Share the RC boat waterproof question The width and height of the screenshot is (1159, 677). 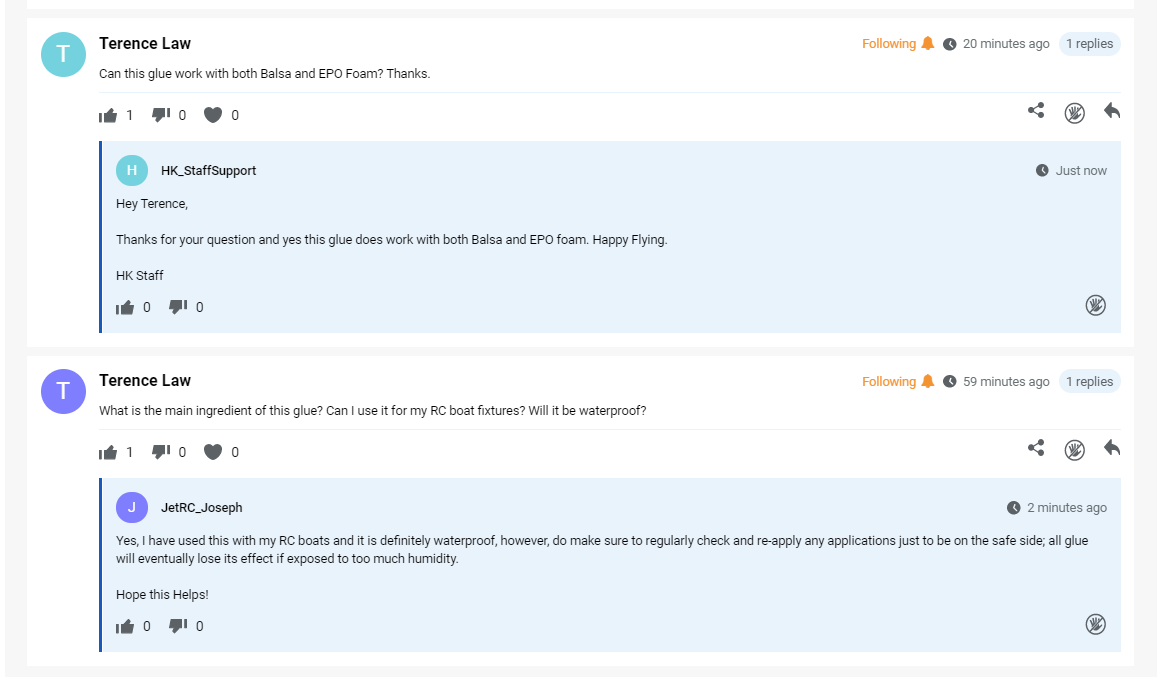pyautogui.click(x=1036, y=448)
